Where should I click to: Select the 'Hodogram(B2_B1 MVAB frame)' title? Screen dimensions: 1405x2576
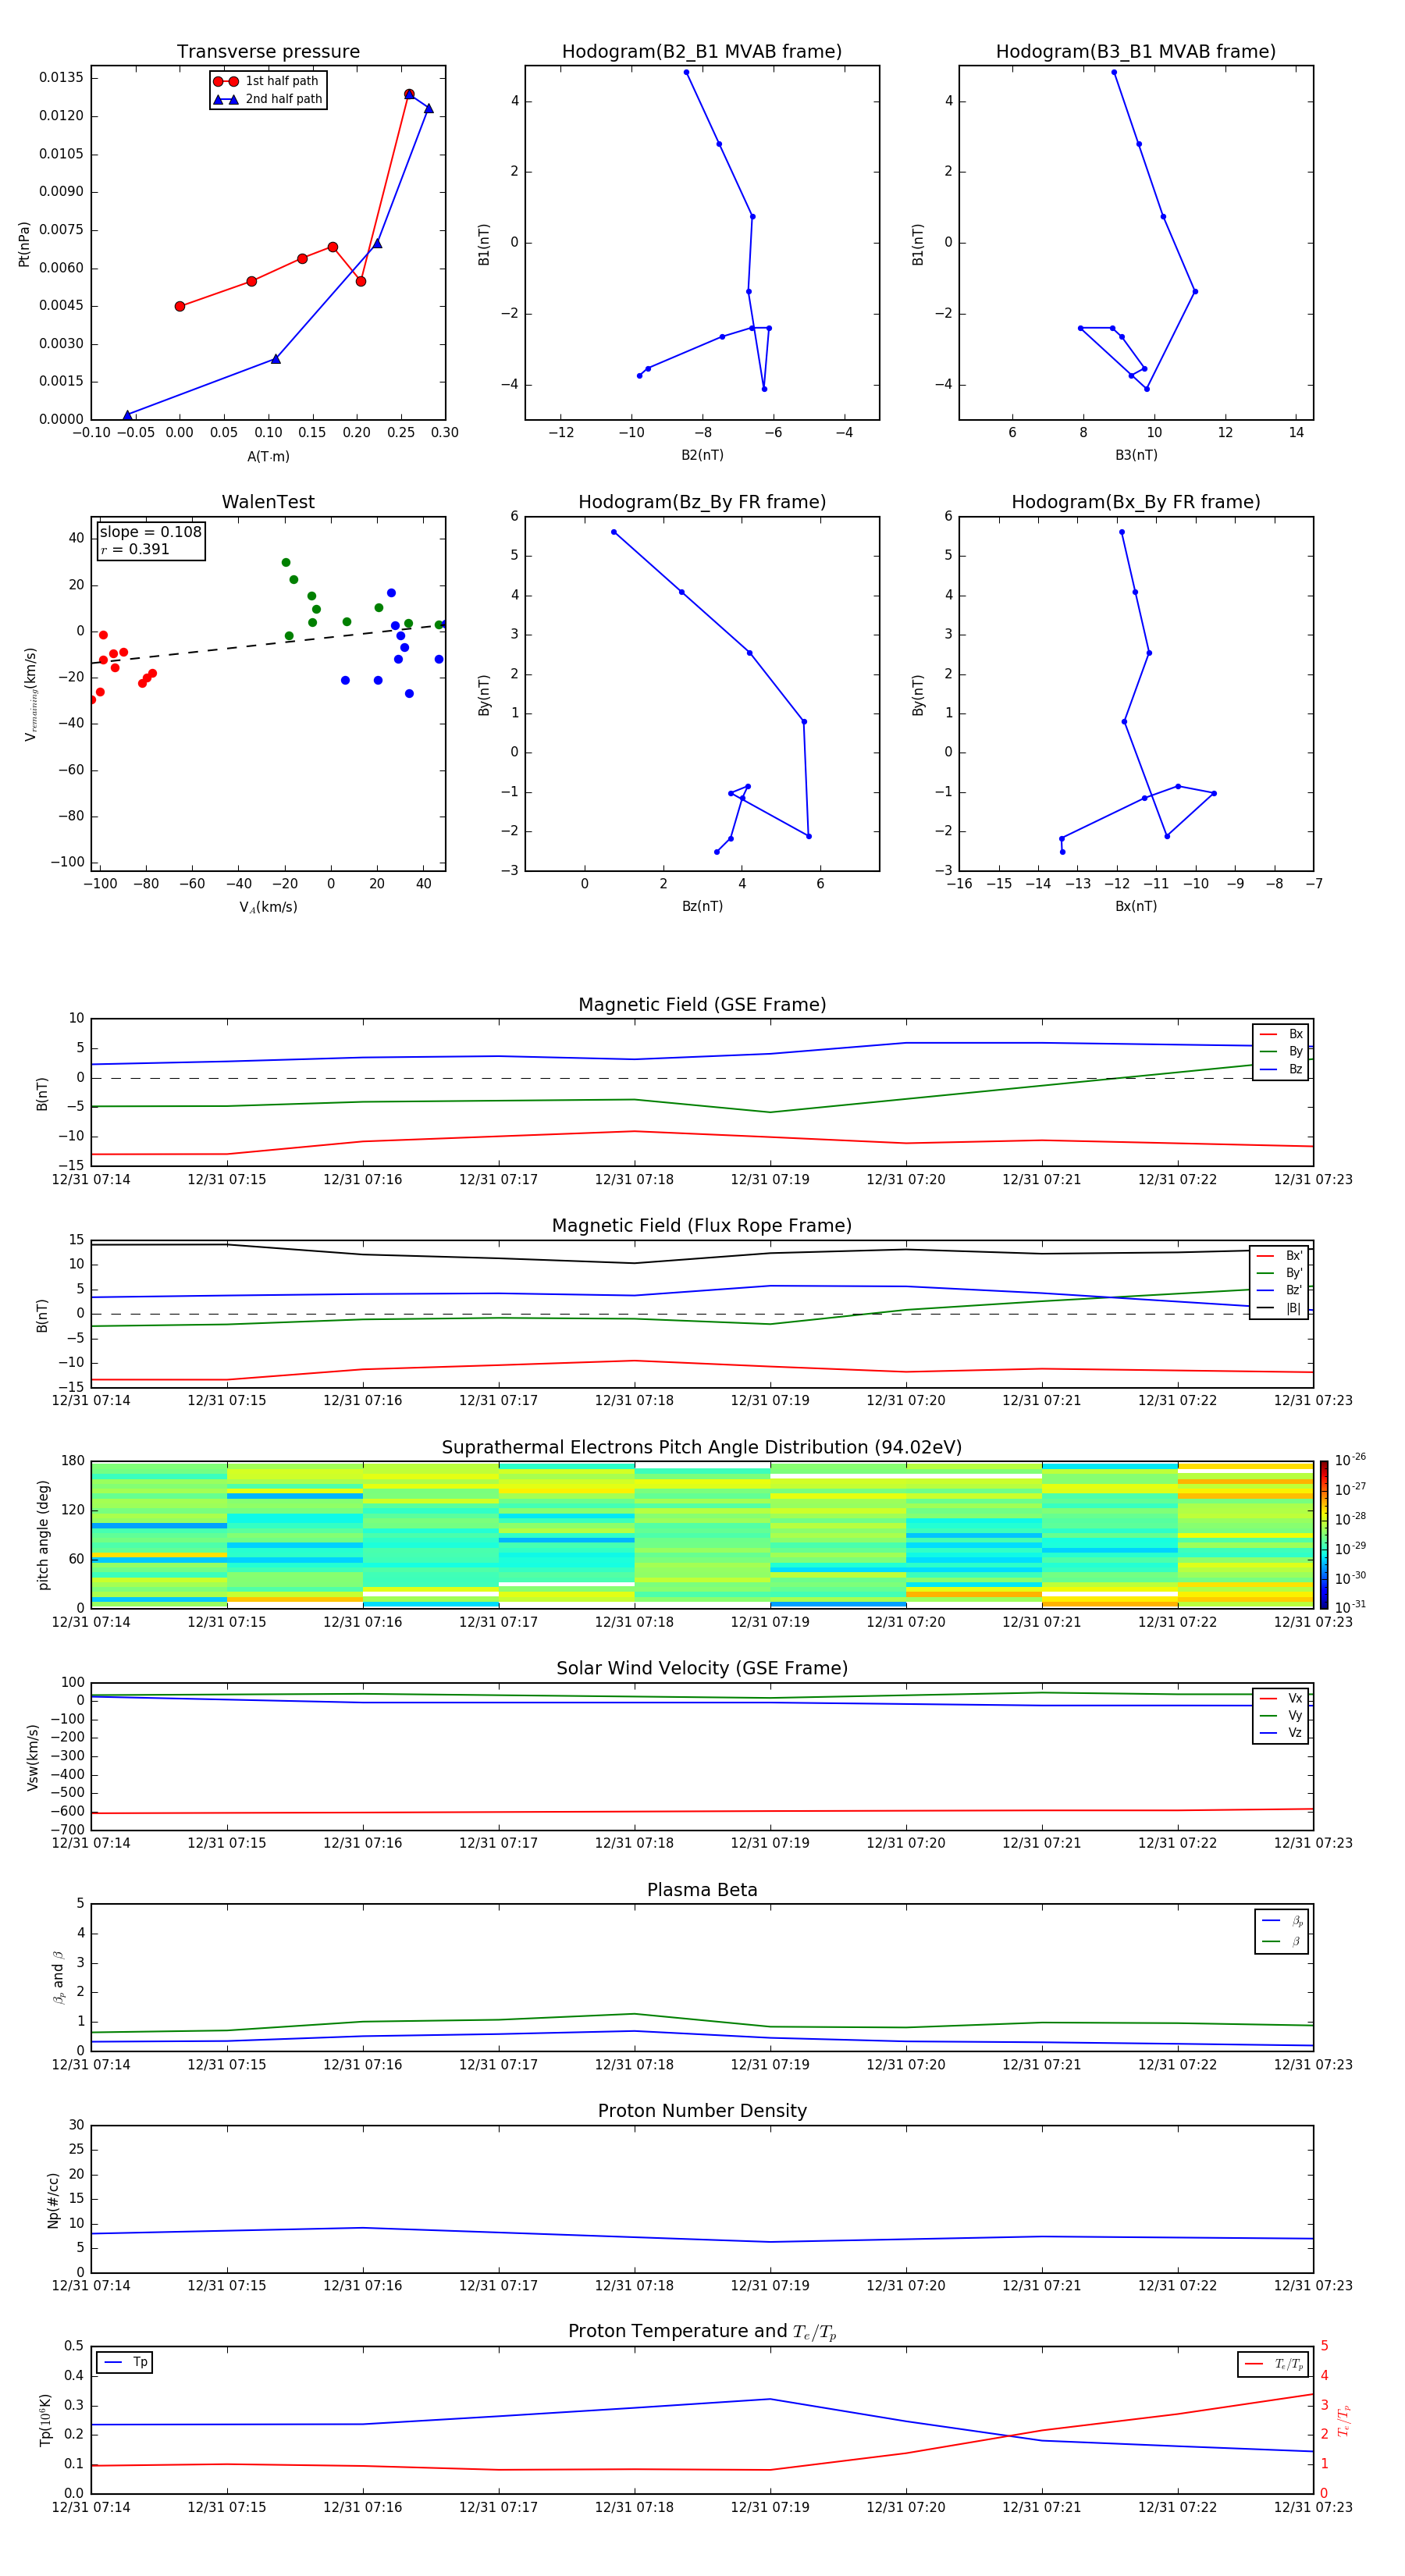tap(702, 52)
